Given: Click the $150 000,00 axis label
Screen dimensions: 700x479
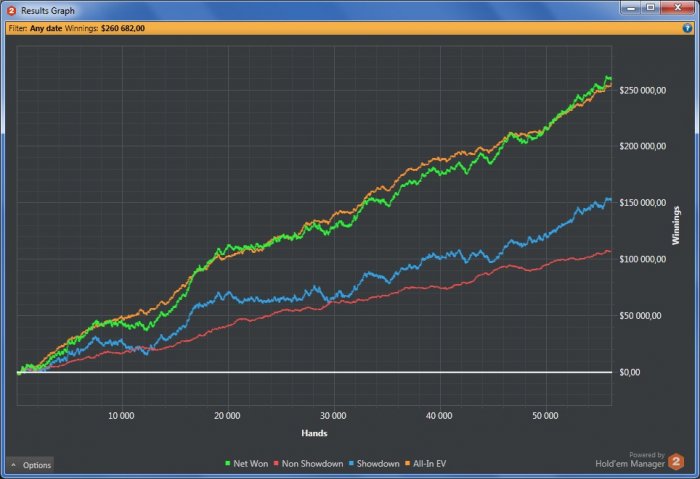Looking at the screenshot, I should click(642, 203).
